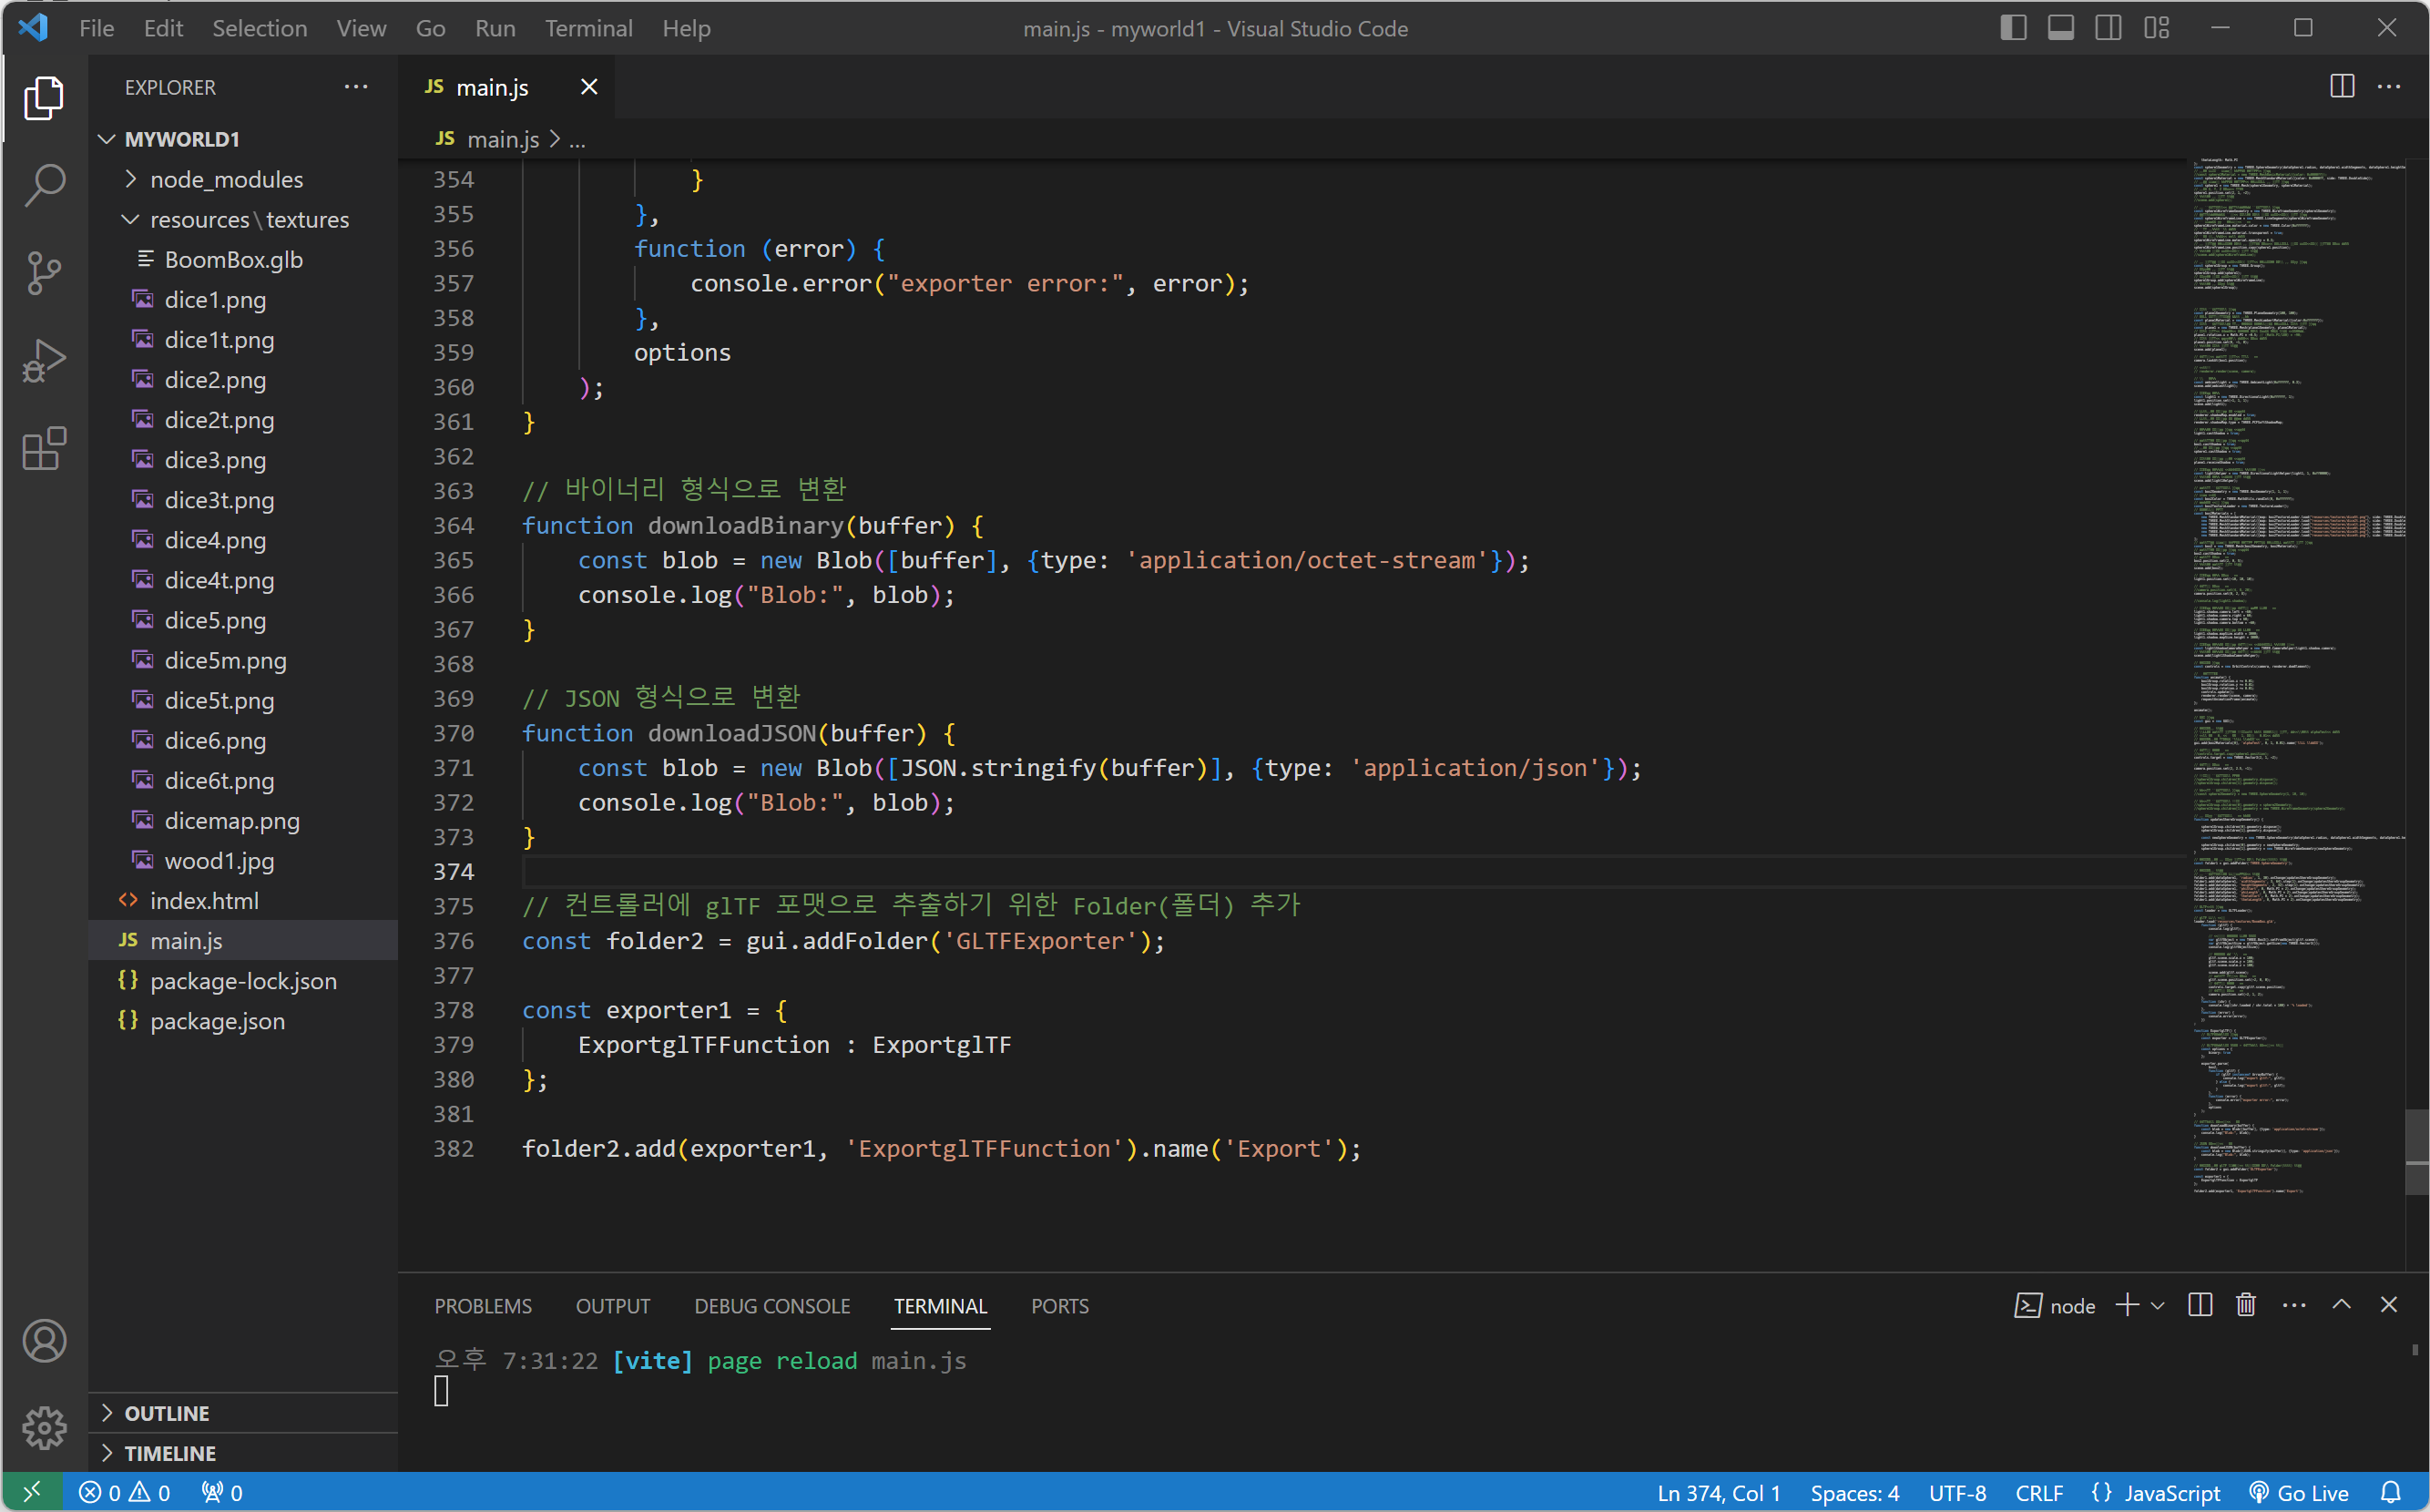Switch to the DEBUG CONSOLE tab
Image resolution: width=2430 pixels, height=1512 pixels.
pyautogui.click(x=772, y=1306)
